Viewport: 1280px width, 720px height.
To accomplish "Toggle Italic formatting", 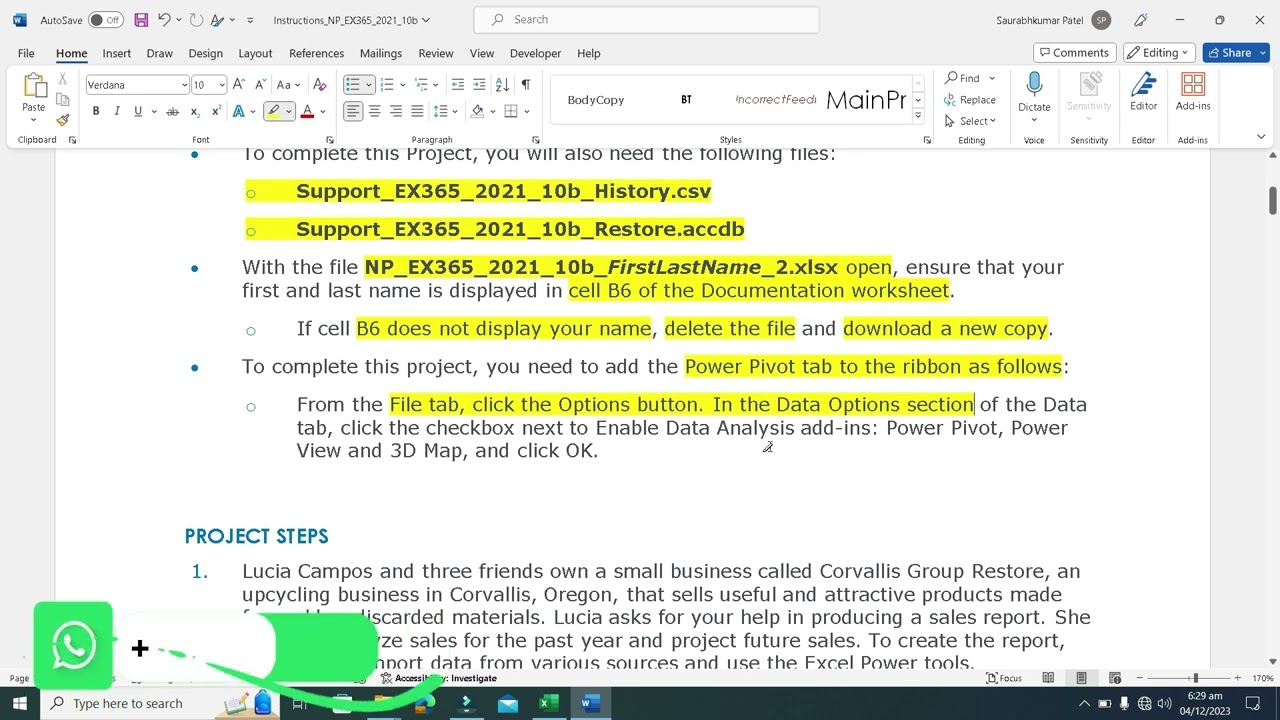I will click(117, 111).
